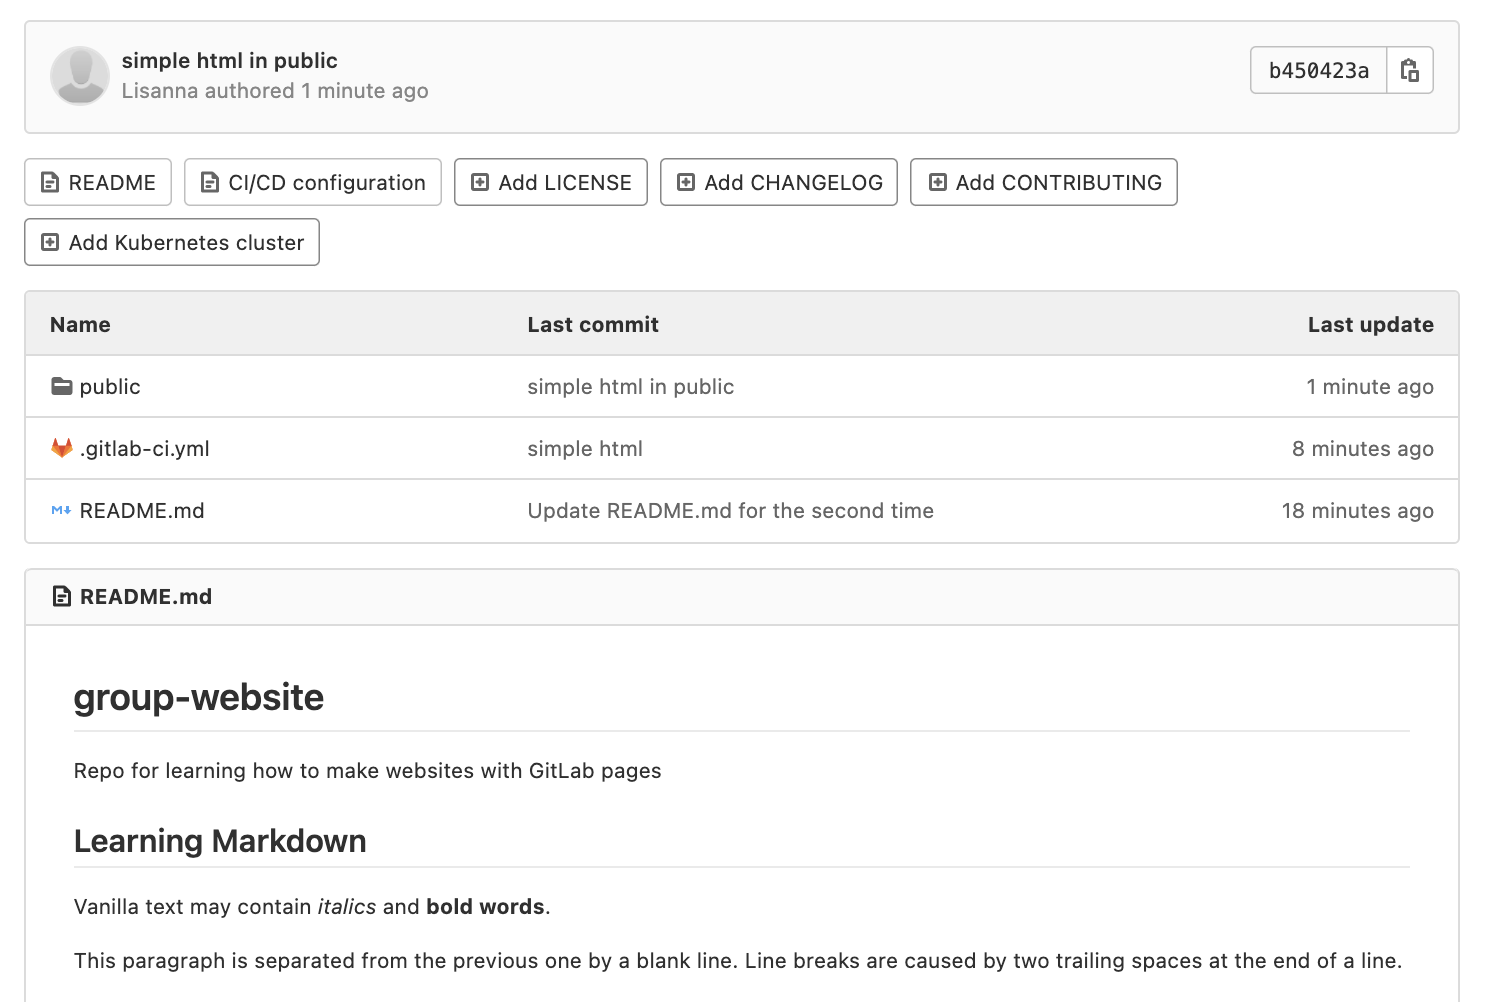Click the commit SHA b450423a
This screenshot has height=1002, width=1496.
tap(1317, 70)
